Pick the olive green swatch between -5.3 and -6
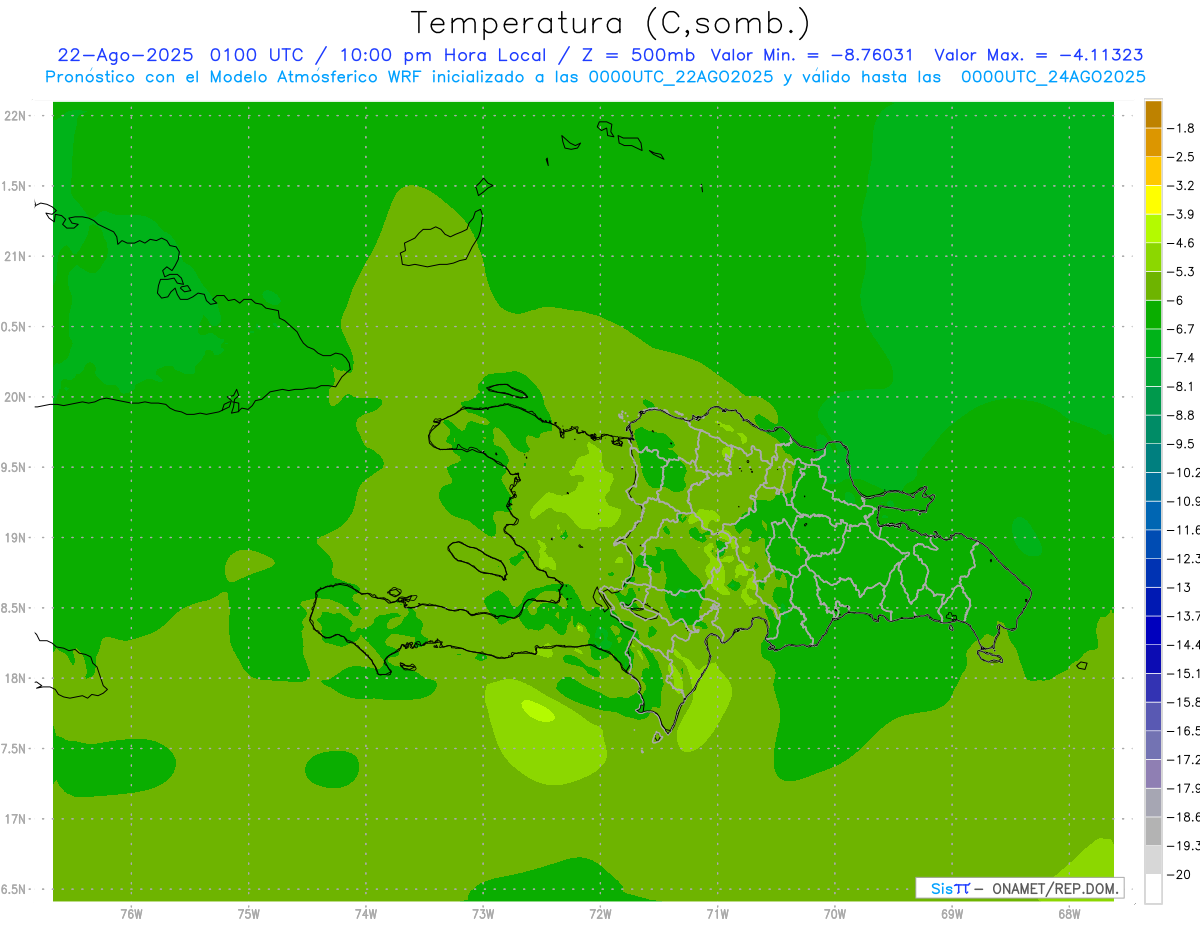 1153,286
